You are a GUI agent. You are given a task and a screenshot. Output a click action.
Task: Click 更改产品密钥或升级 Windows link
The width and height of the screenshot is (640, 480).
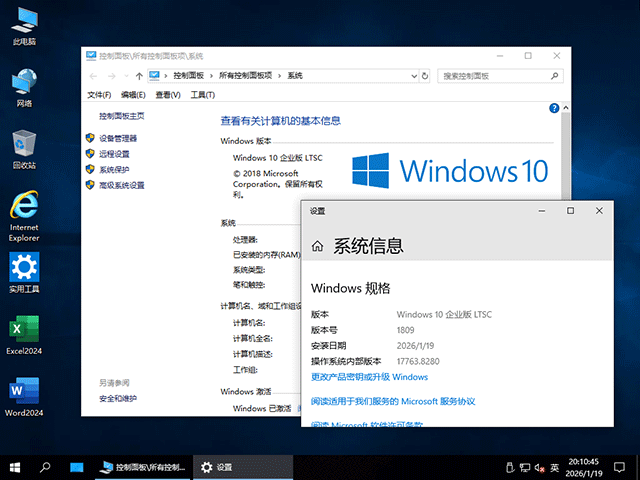pyautogui.click(x=369, y=377)
